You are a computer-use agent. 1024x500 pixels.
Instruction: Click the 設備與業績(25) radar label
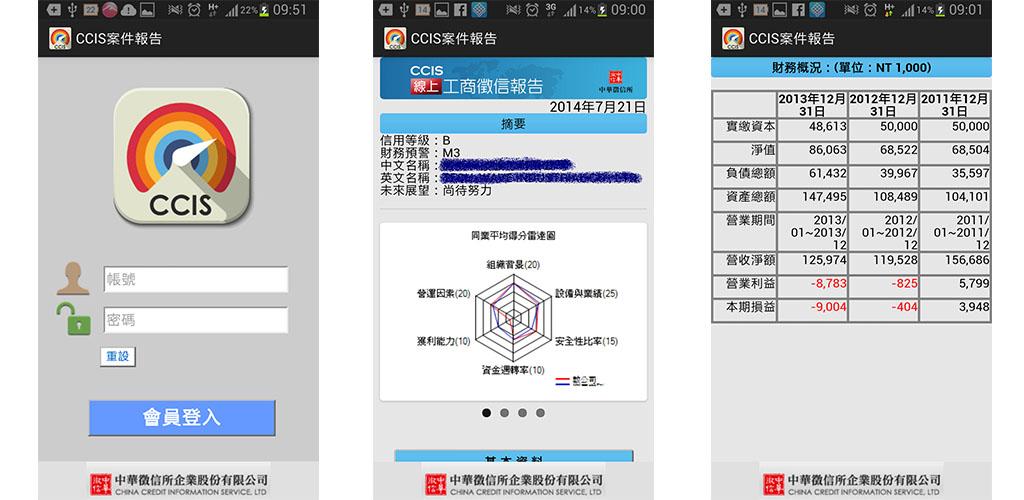pos(586,294)
